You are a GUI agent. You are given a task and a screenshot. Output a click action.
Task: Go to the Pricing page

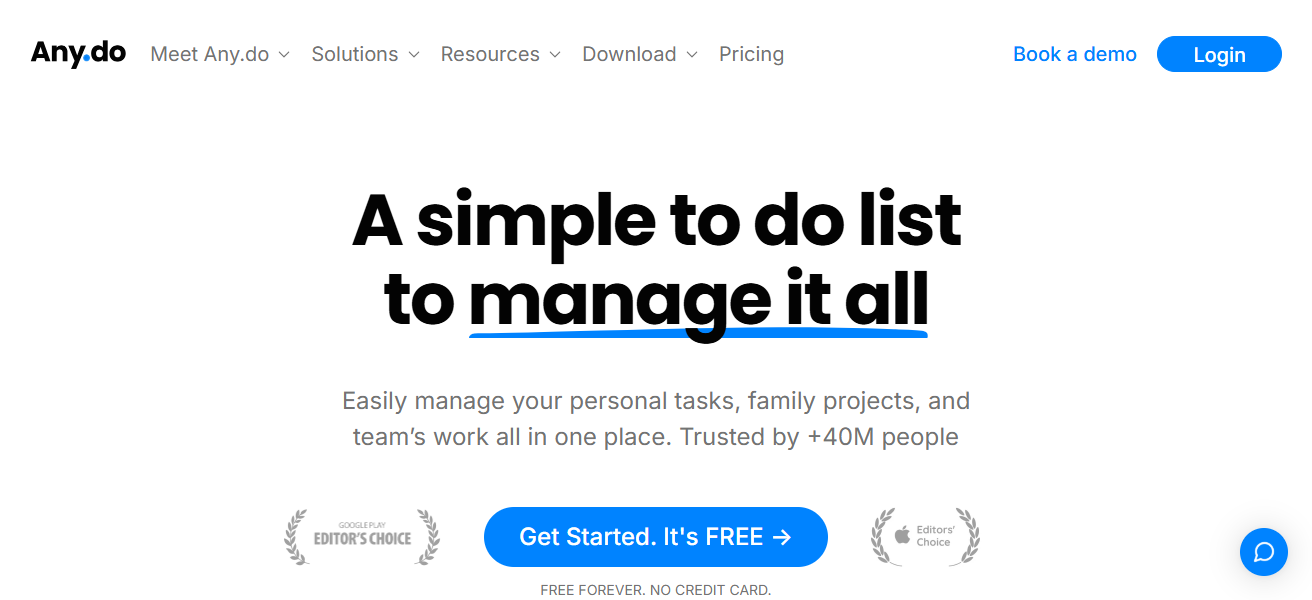(x=751, y=54)
